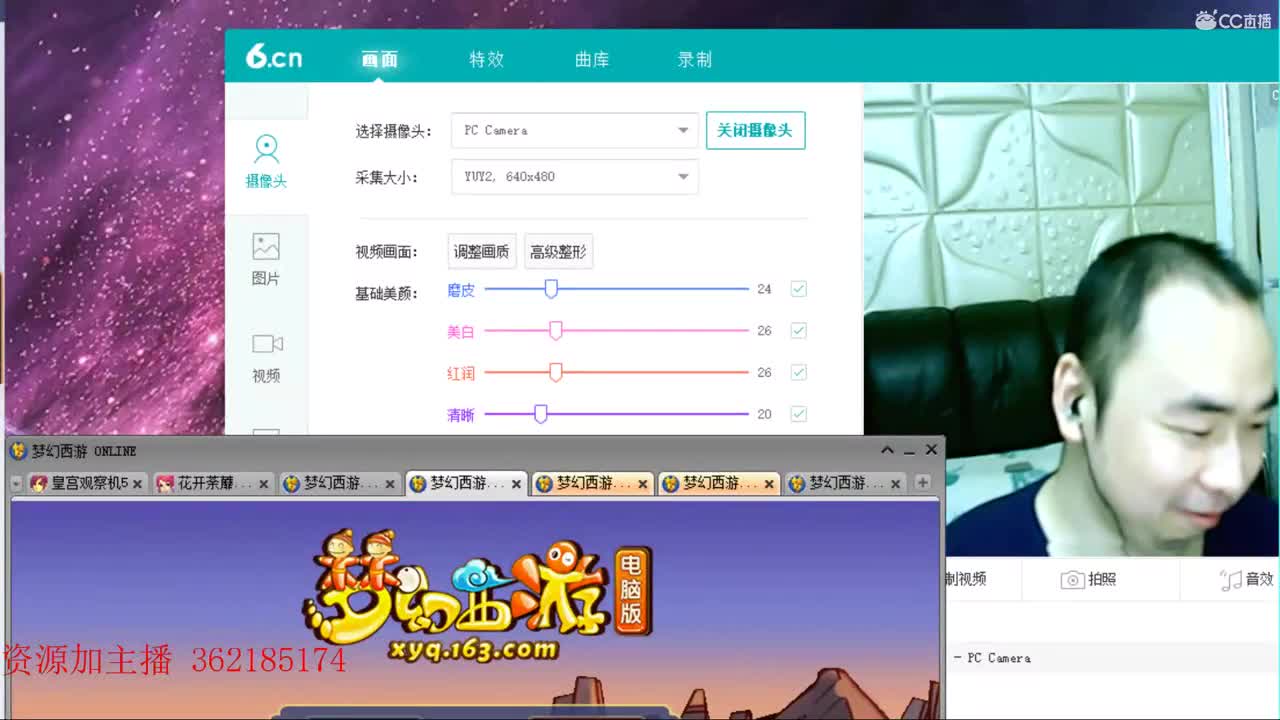Click the 梦幻西游 ONLINE title bar icon
The height and width of the screenshot is (720, 1280).
18,451
